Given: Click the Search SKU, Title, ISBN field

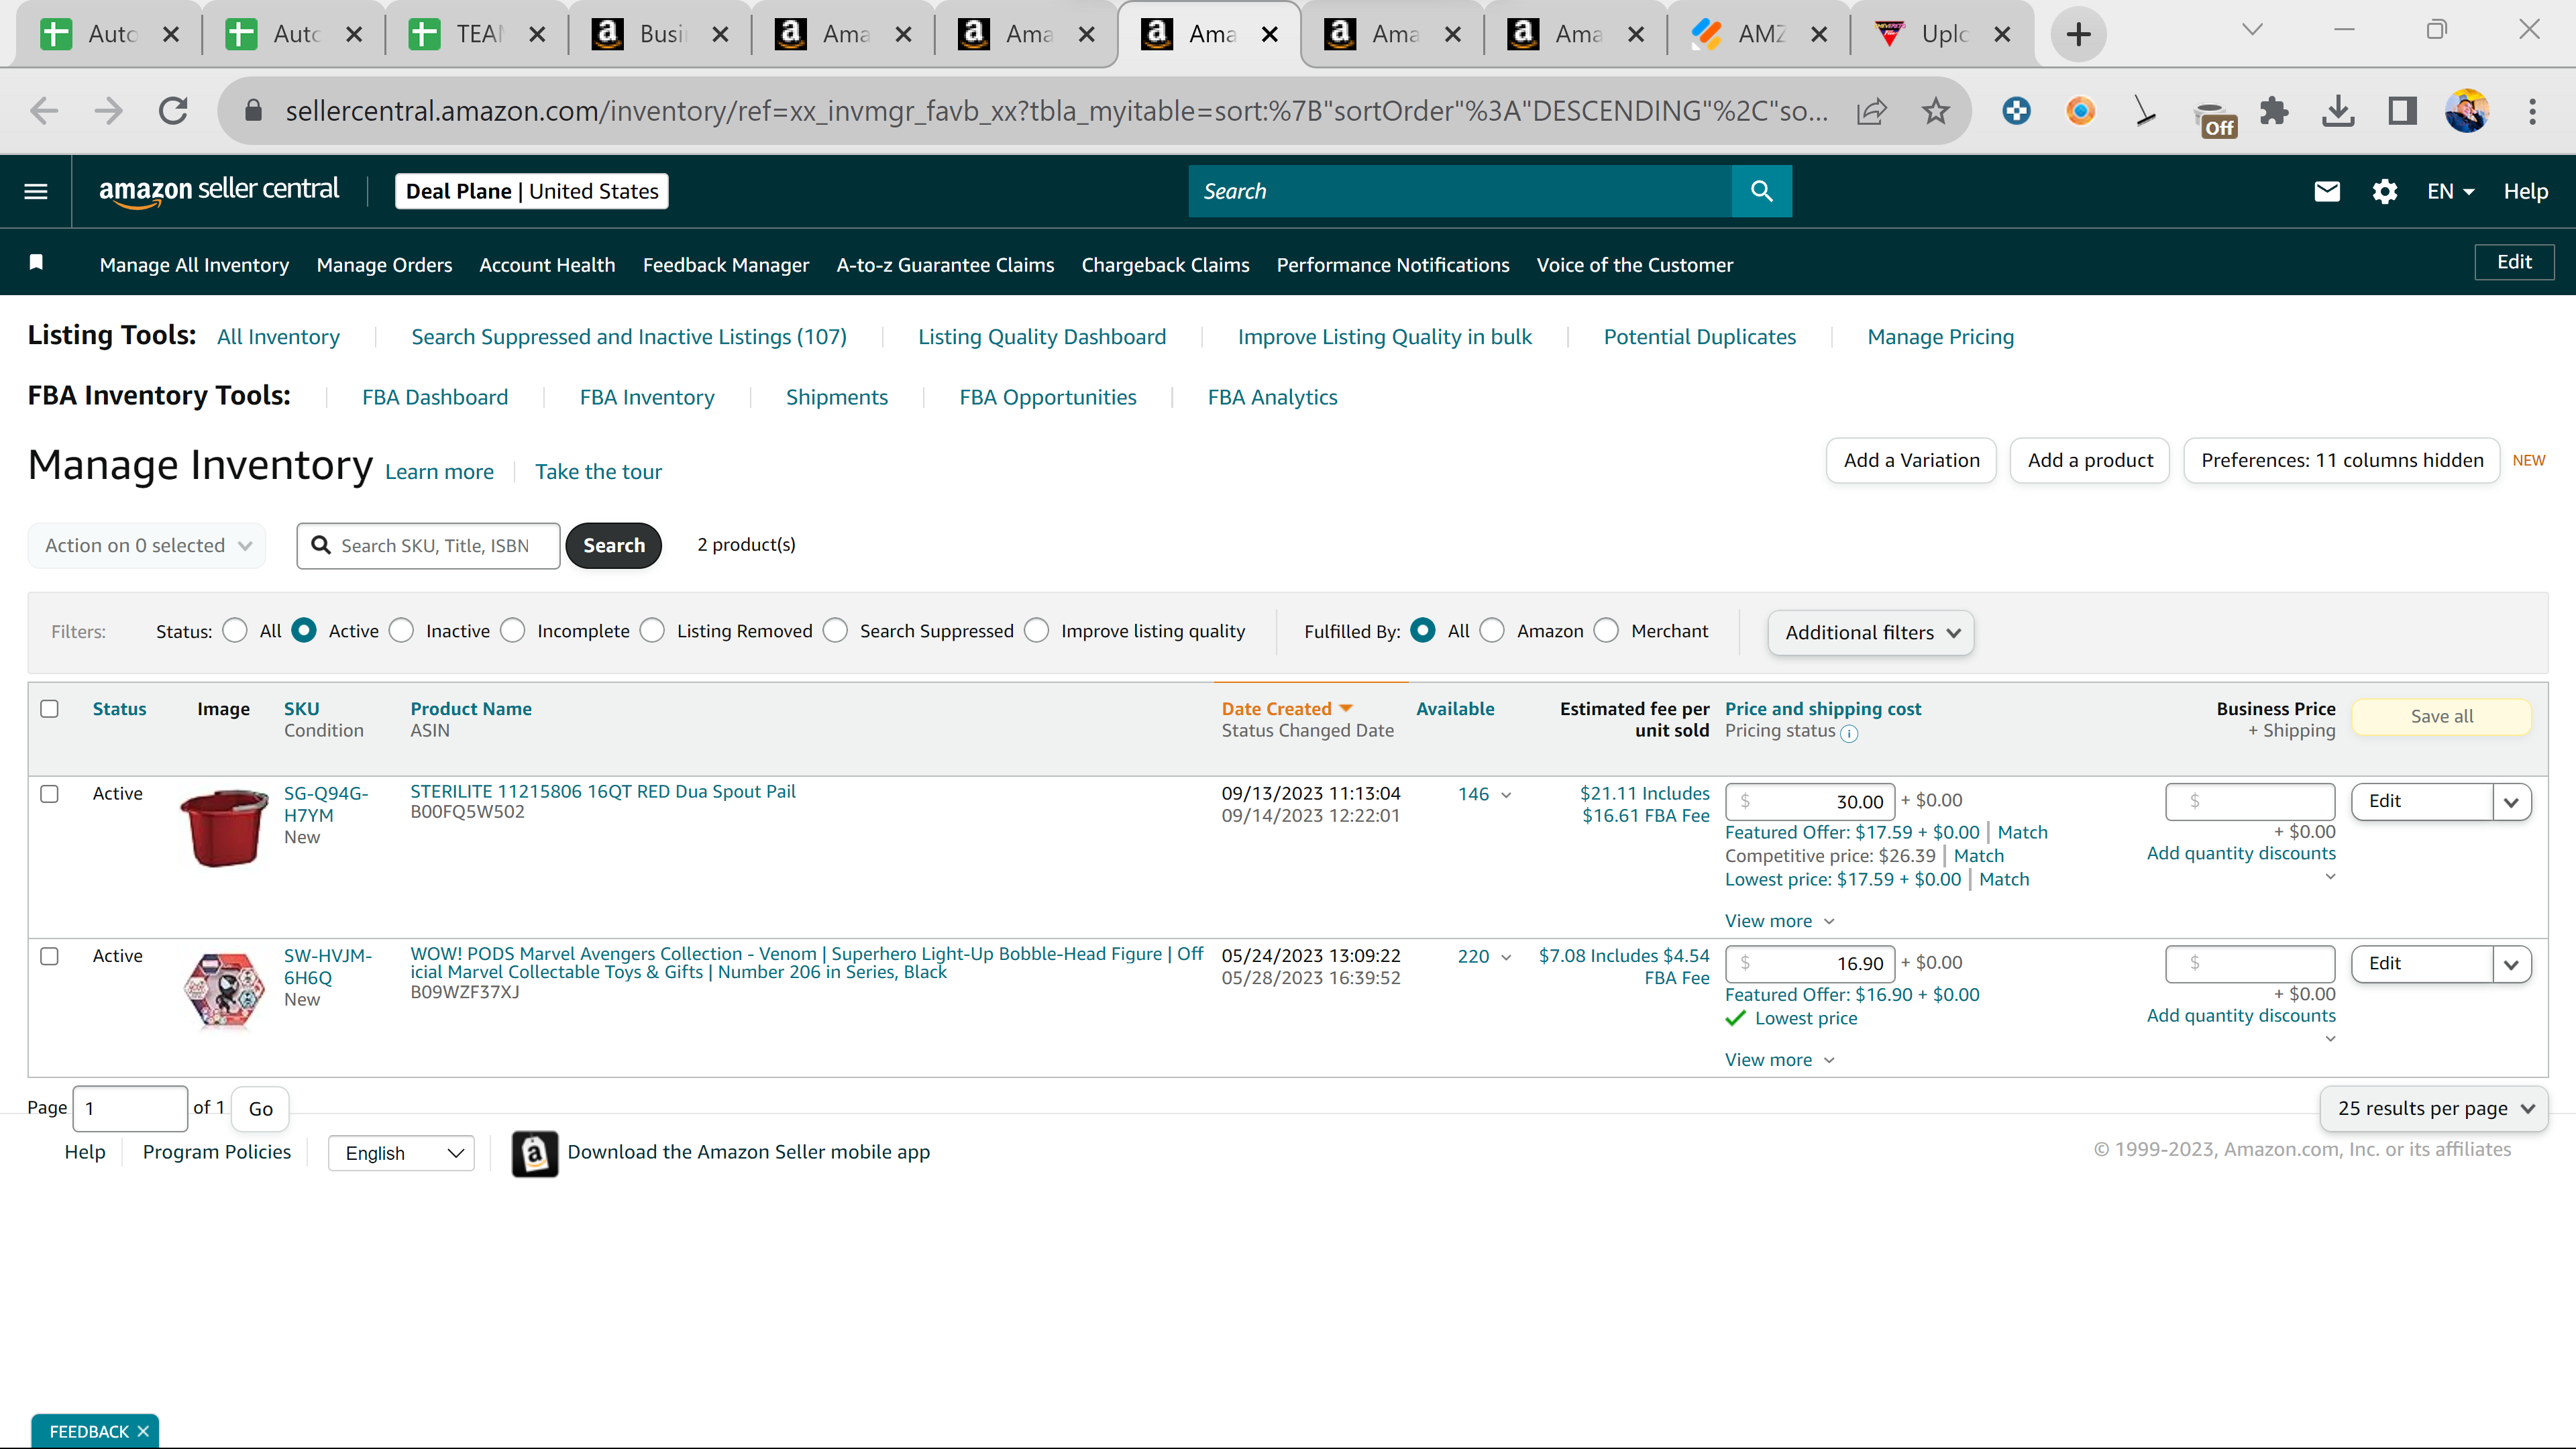Looking at the screenshot, I should [x=428, y=546].
